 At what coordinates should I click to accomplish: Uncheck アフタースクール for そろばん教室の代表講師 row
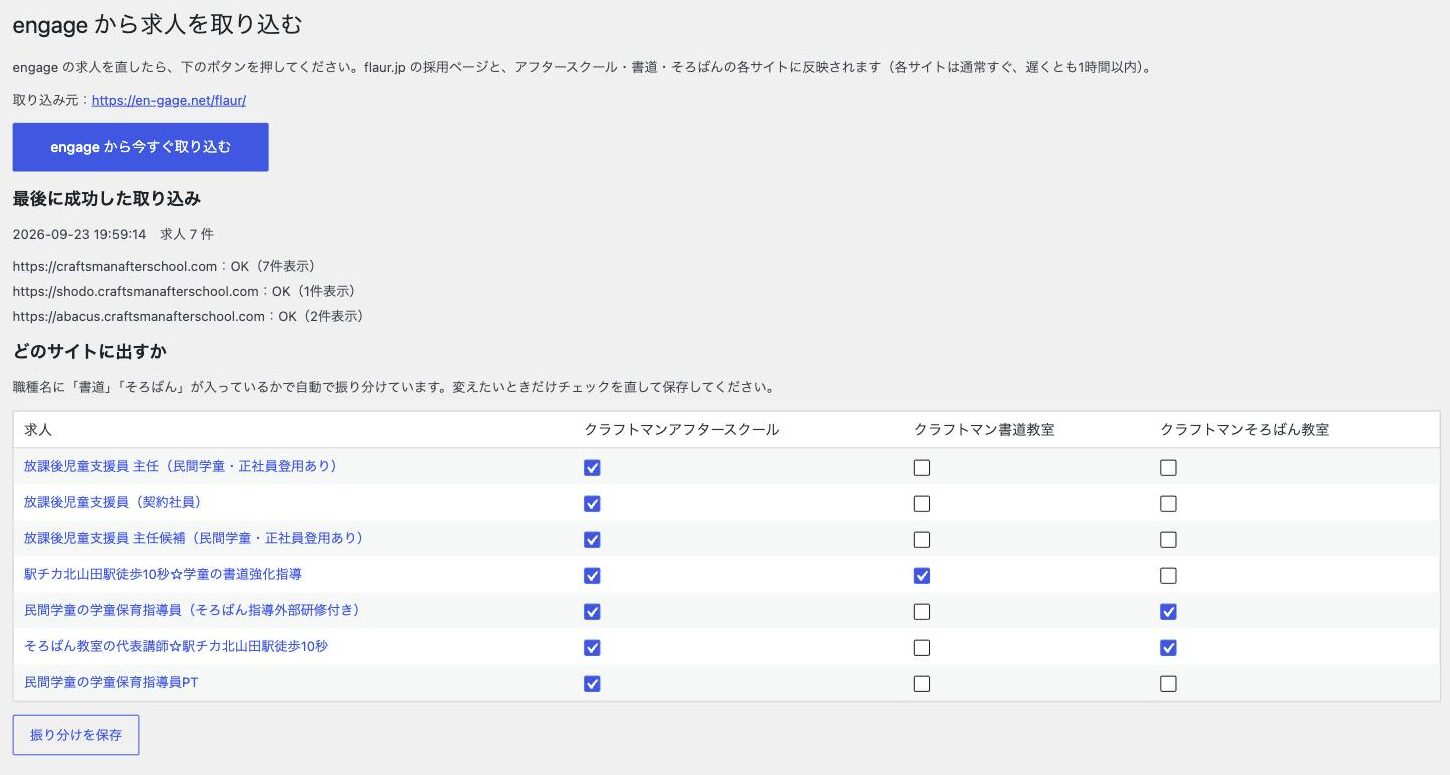click(x=592, y=648)
